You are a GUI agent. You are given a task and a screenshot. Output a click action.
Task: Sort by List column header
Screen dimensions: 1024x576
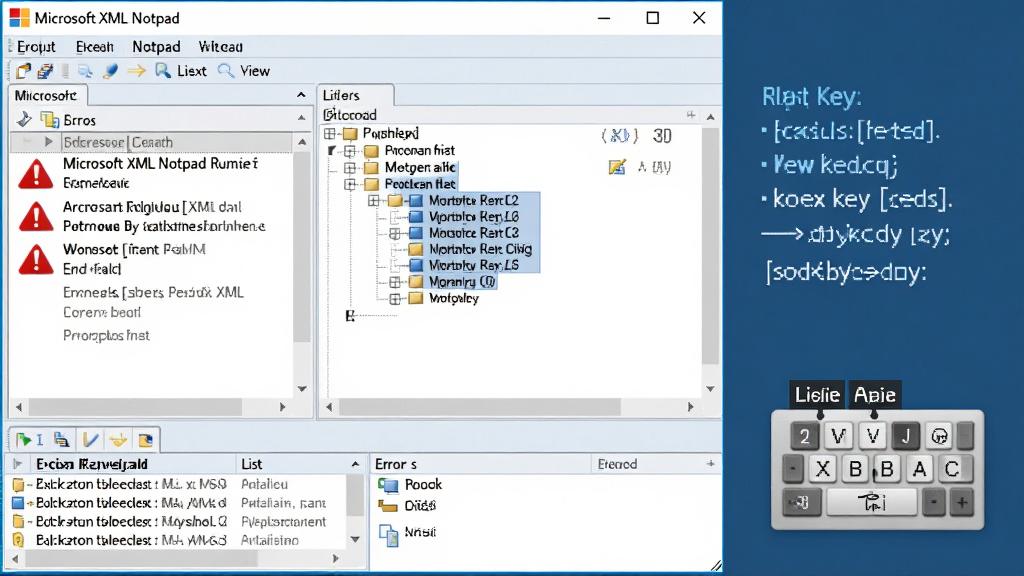[x=251, y=464]
